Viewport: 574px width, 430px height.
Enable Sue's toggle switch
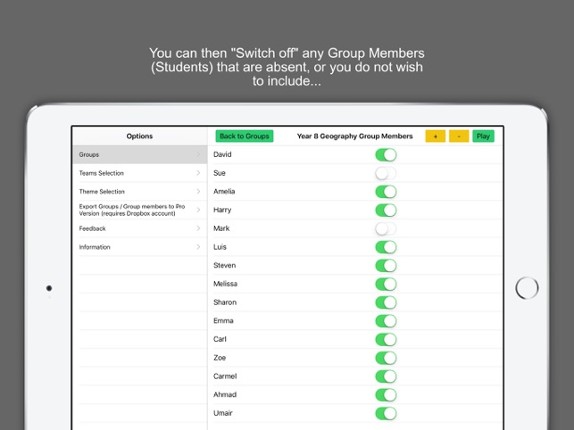click(386, 173)
